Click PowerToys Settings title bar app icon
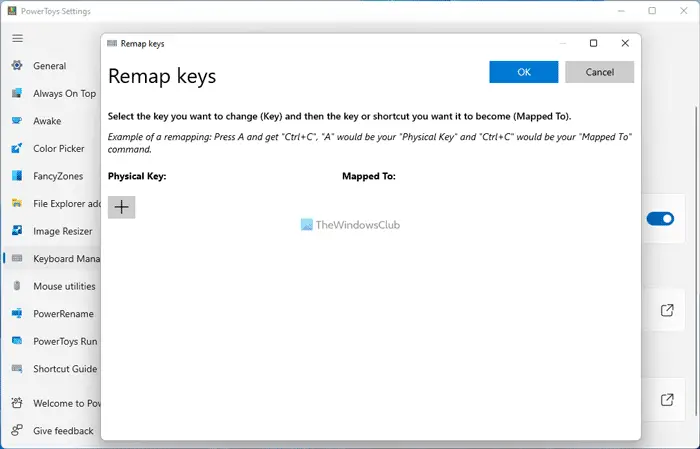 (x=12, y=11)
